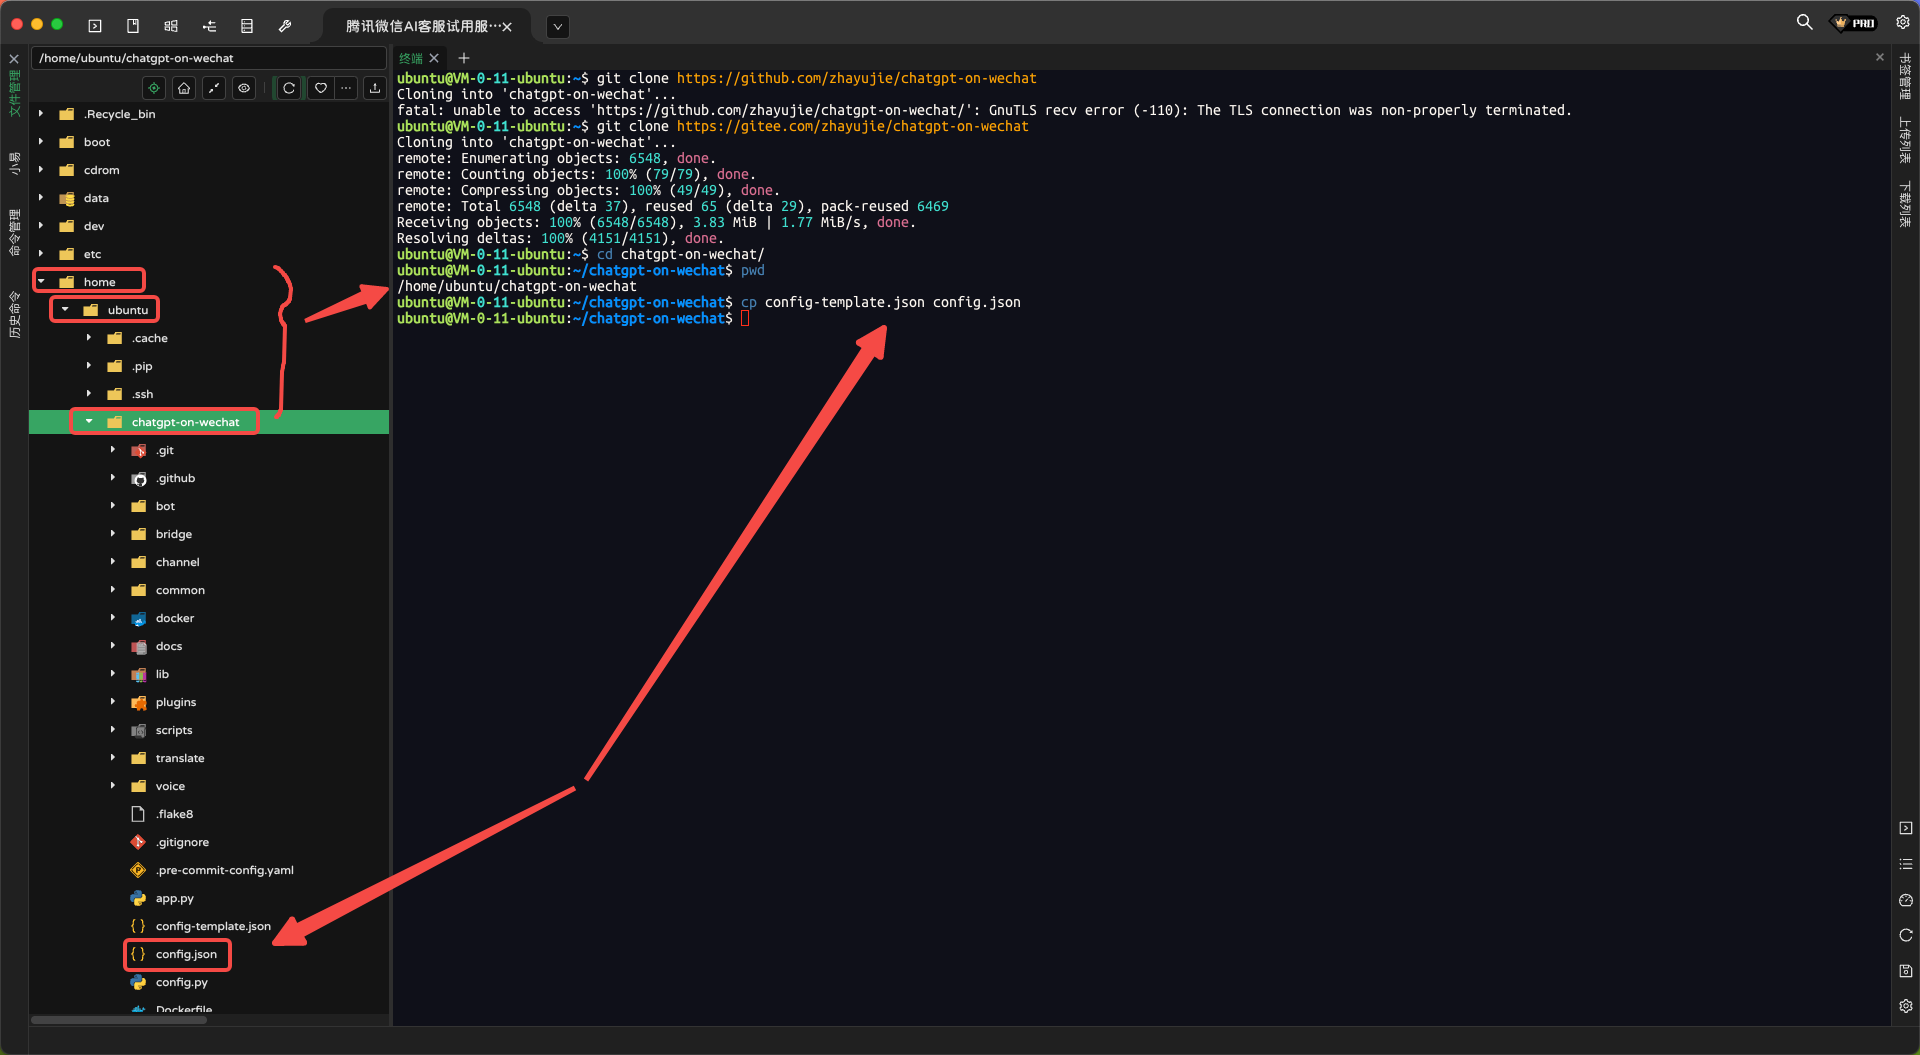Select the docker folder
The height and width of the screenshot is (1055, 1920).
coord(174,618)
